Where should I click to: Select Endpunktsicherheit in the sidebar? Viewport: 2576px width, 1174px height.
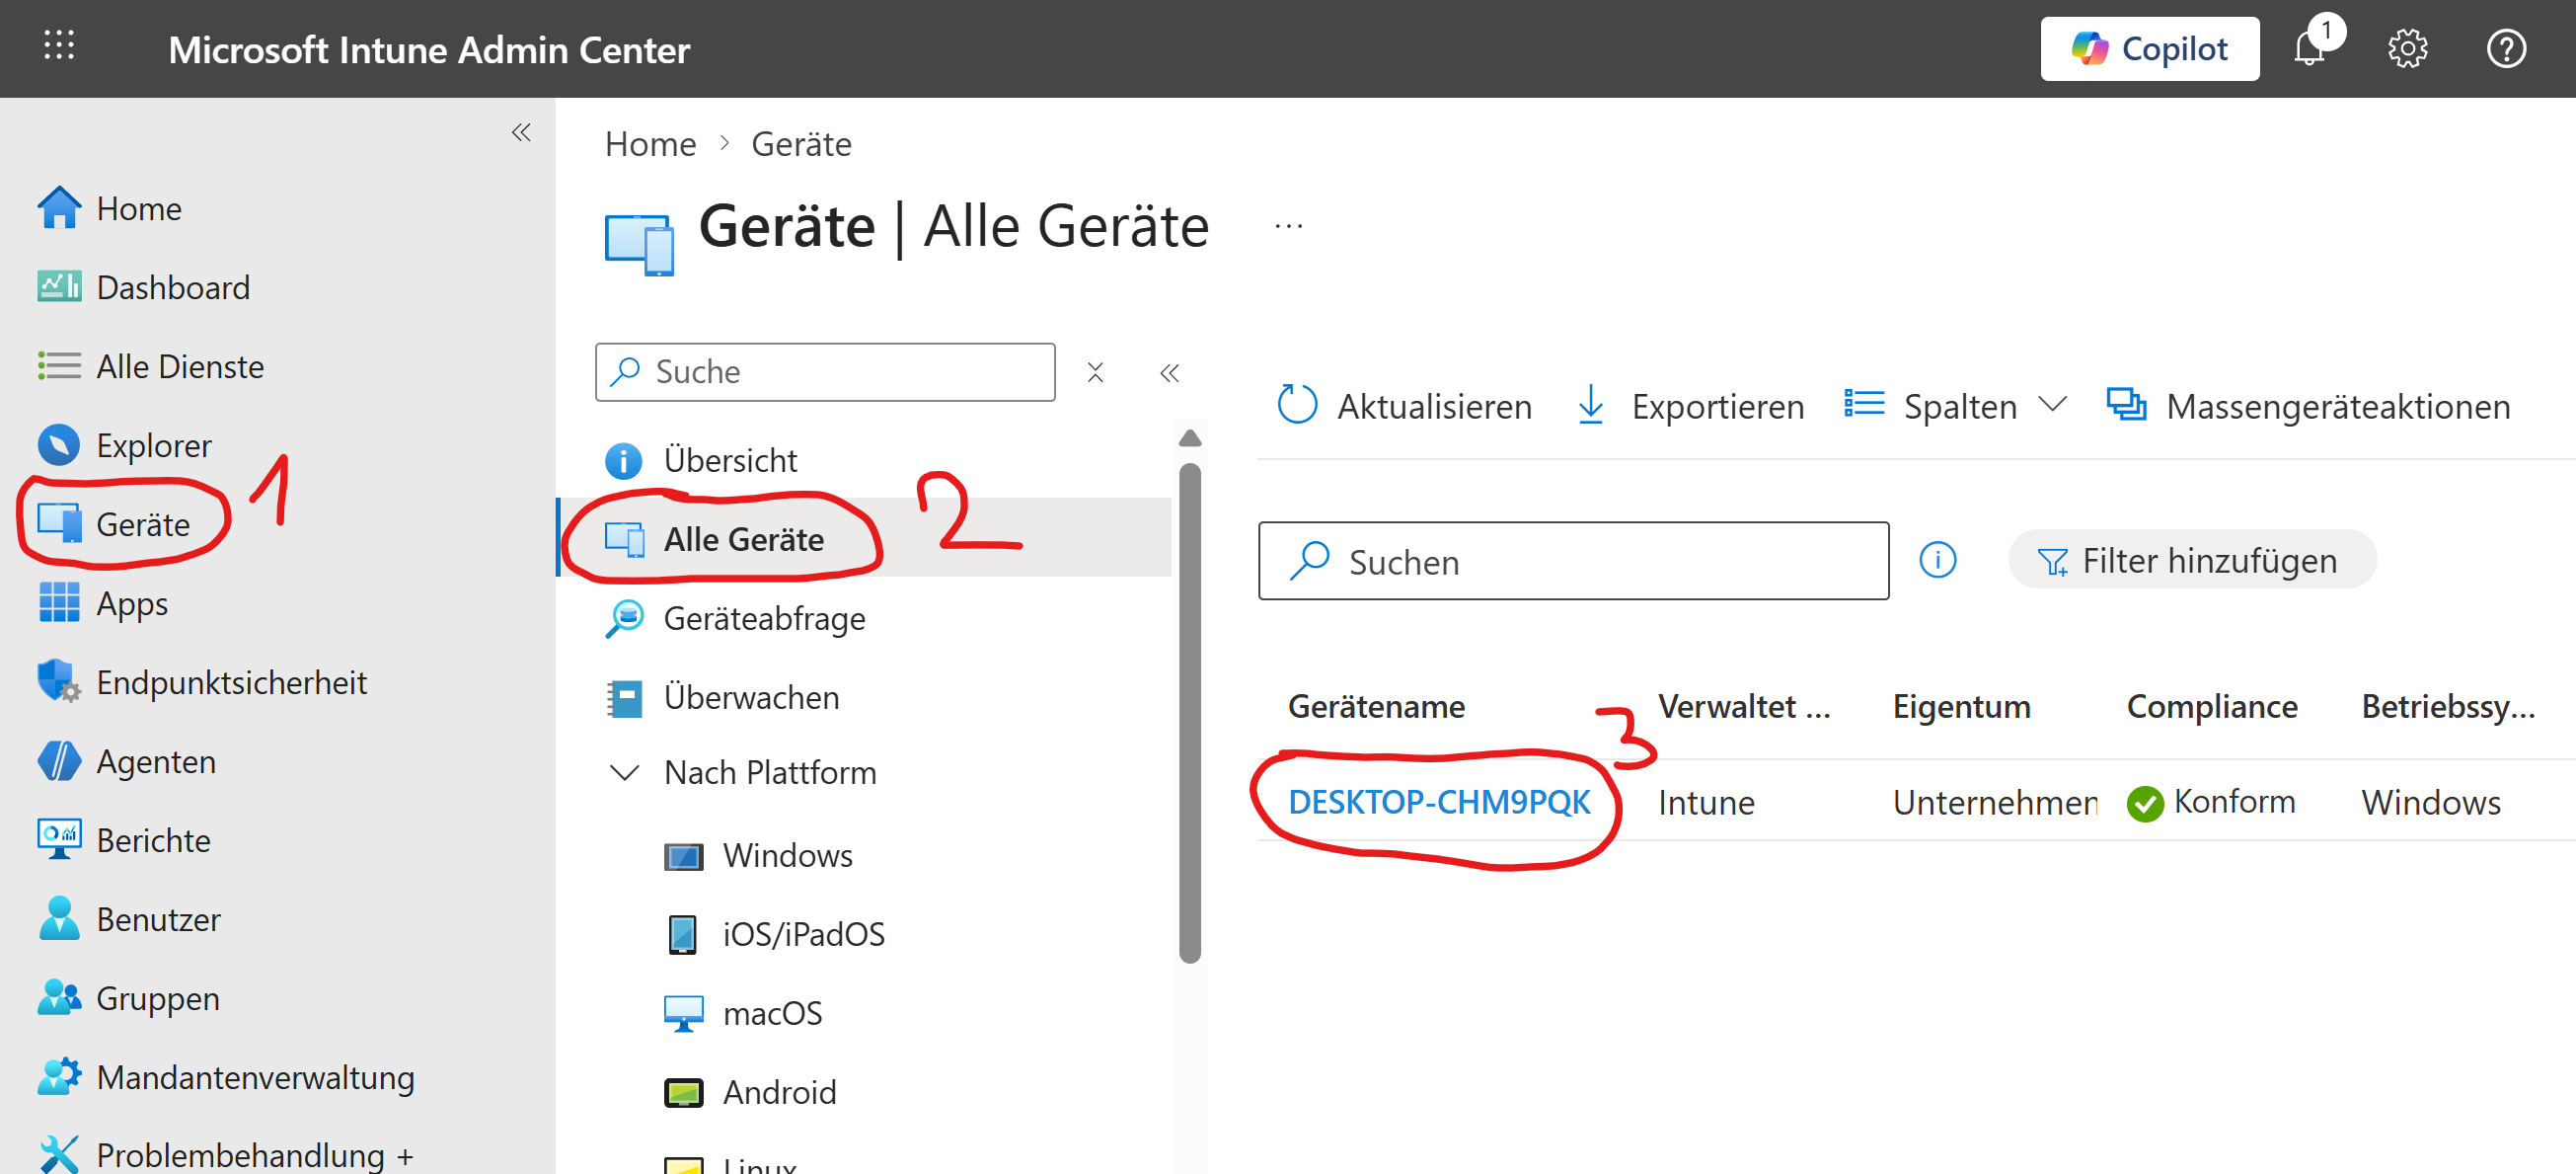pos(231,682)
